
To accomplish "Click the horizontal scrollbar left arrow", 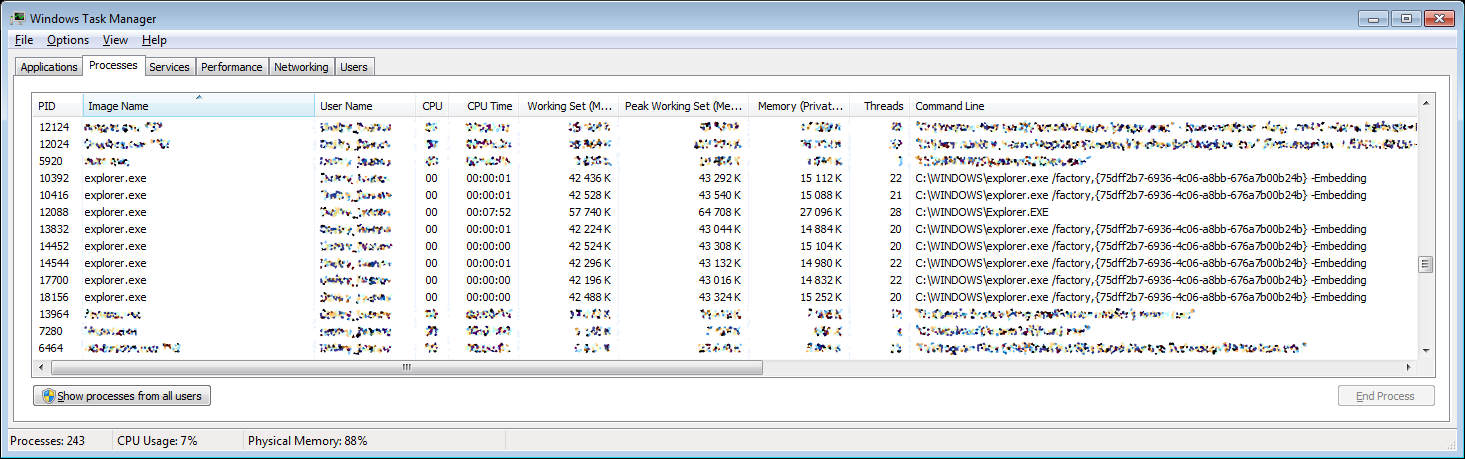I will pyautogui.click(x=42, y=367).
